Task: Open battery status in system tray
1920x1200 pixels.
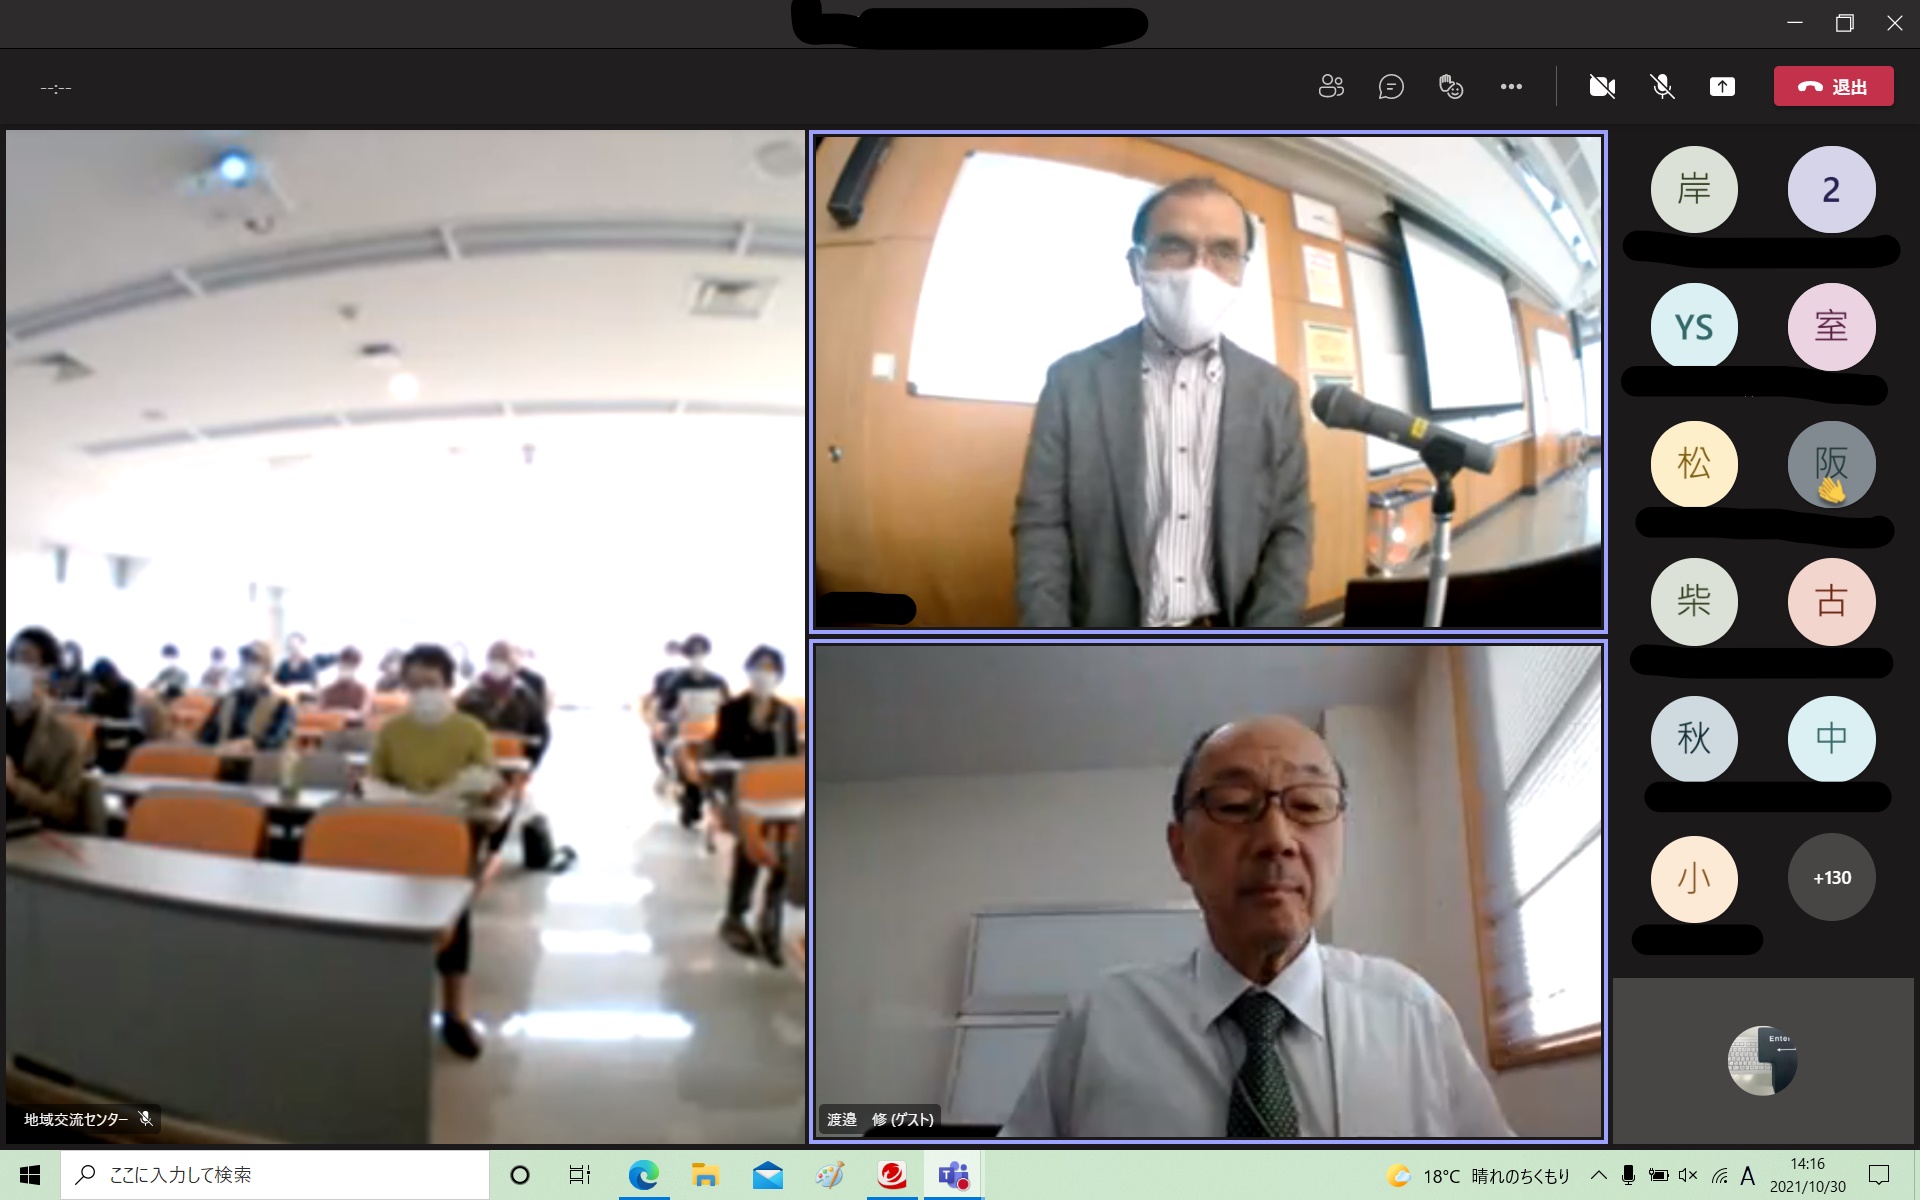Action: coord(1658,1176)
